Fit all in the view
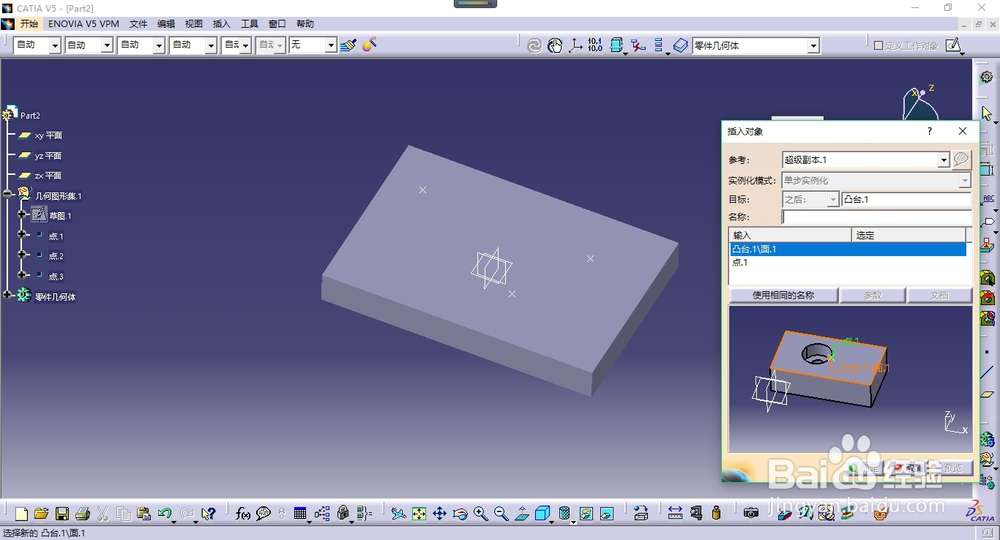1000x540 pixels. pyautogui.click(x=419, y=514)
